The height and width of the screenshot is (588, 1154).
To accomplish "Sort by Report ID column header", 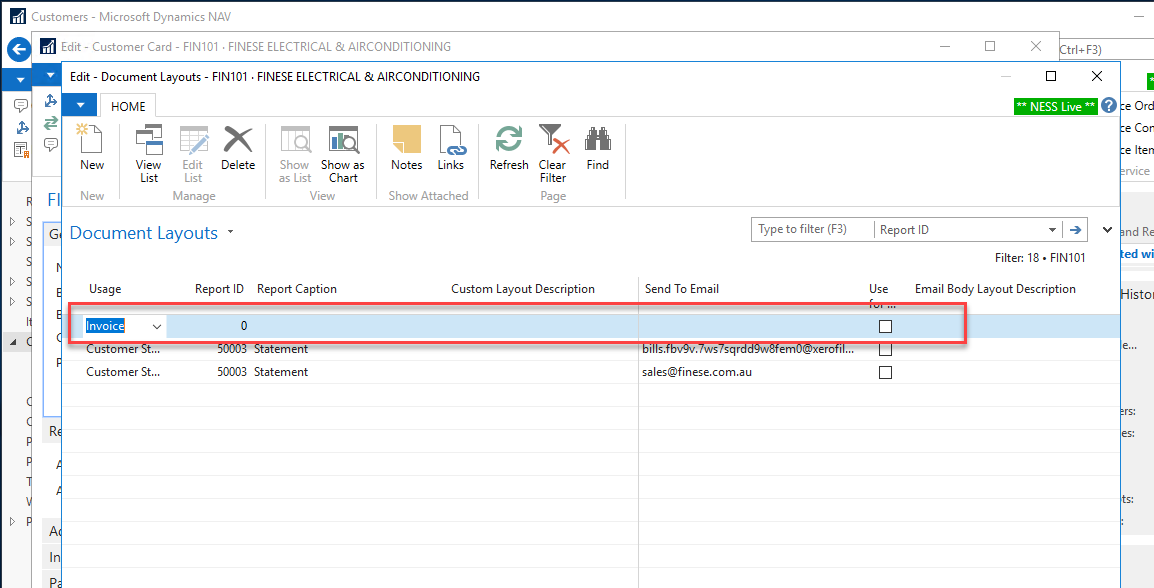I will point(219,289).
